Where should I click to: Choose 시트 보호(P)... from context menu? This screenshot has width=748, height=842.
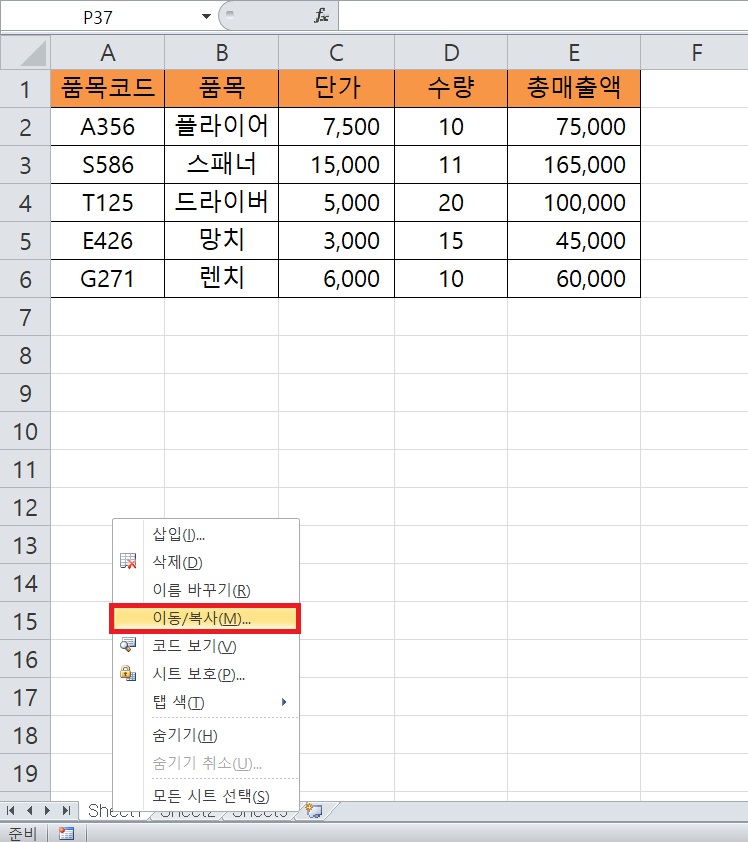point(206,674)
